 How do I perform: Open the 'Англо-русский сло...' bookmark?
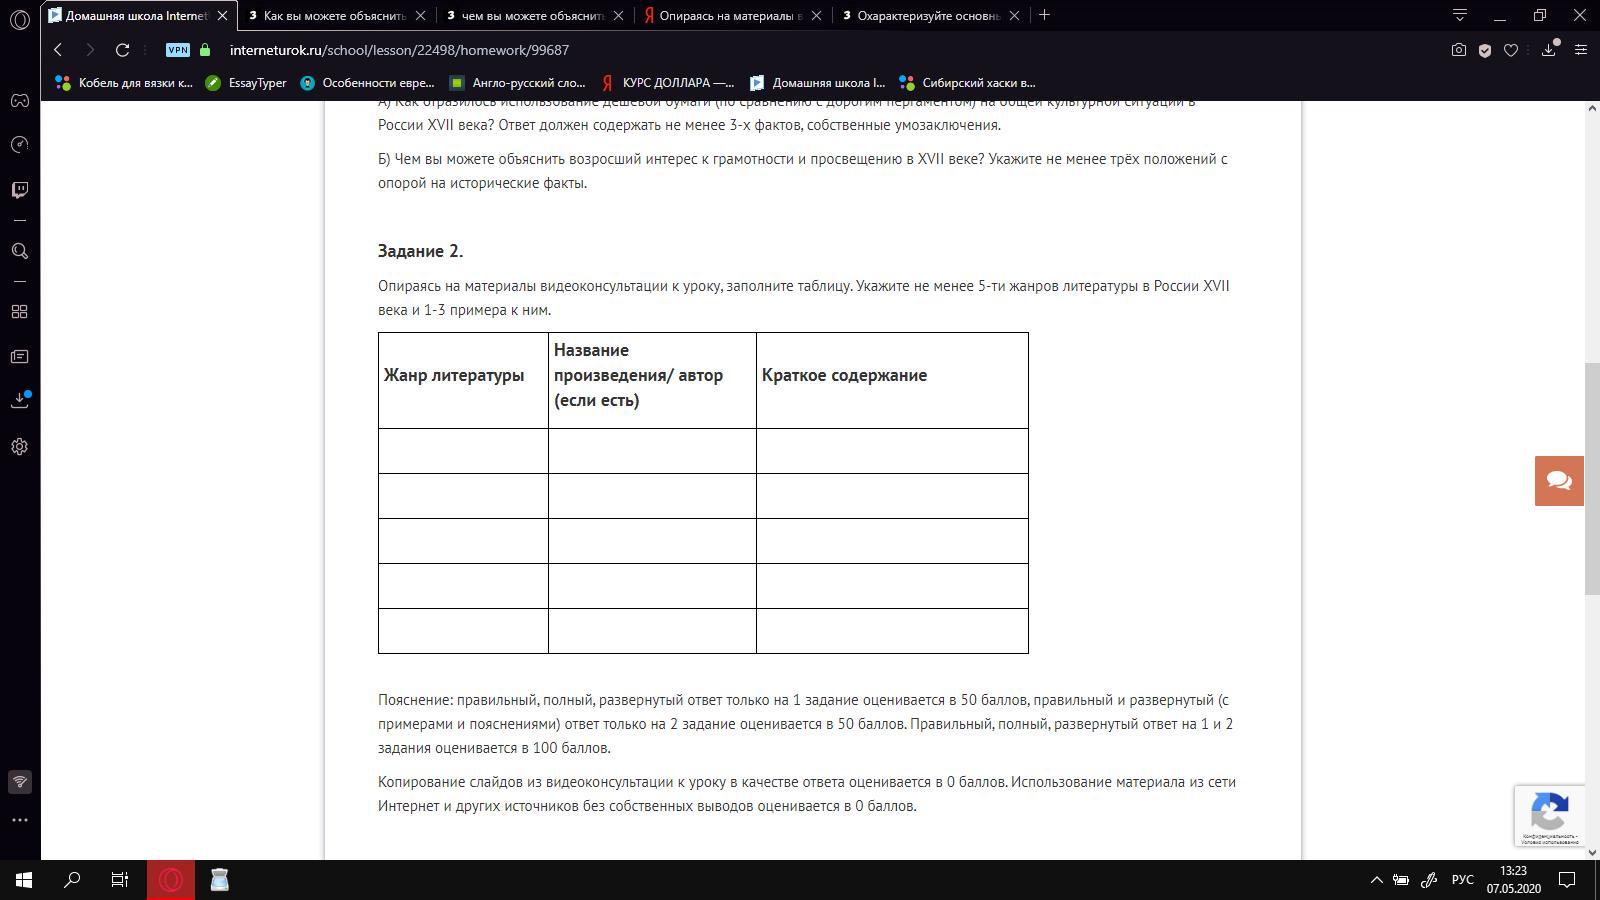pyautogui.click(x=518, y=83)
